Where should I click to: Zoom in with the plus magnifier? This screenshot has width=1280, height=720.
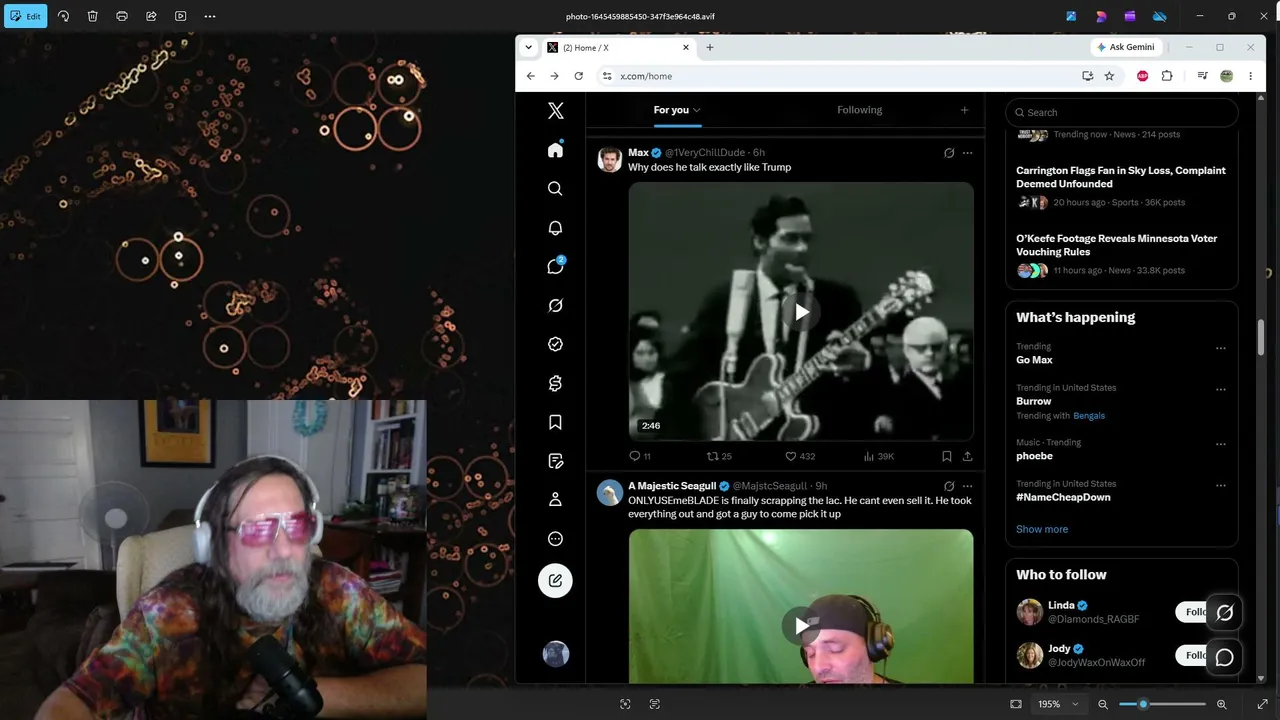[x=1221, y=704]
